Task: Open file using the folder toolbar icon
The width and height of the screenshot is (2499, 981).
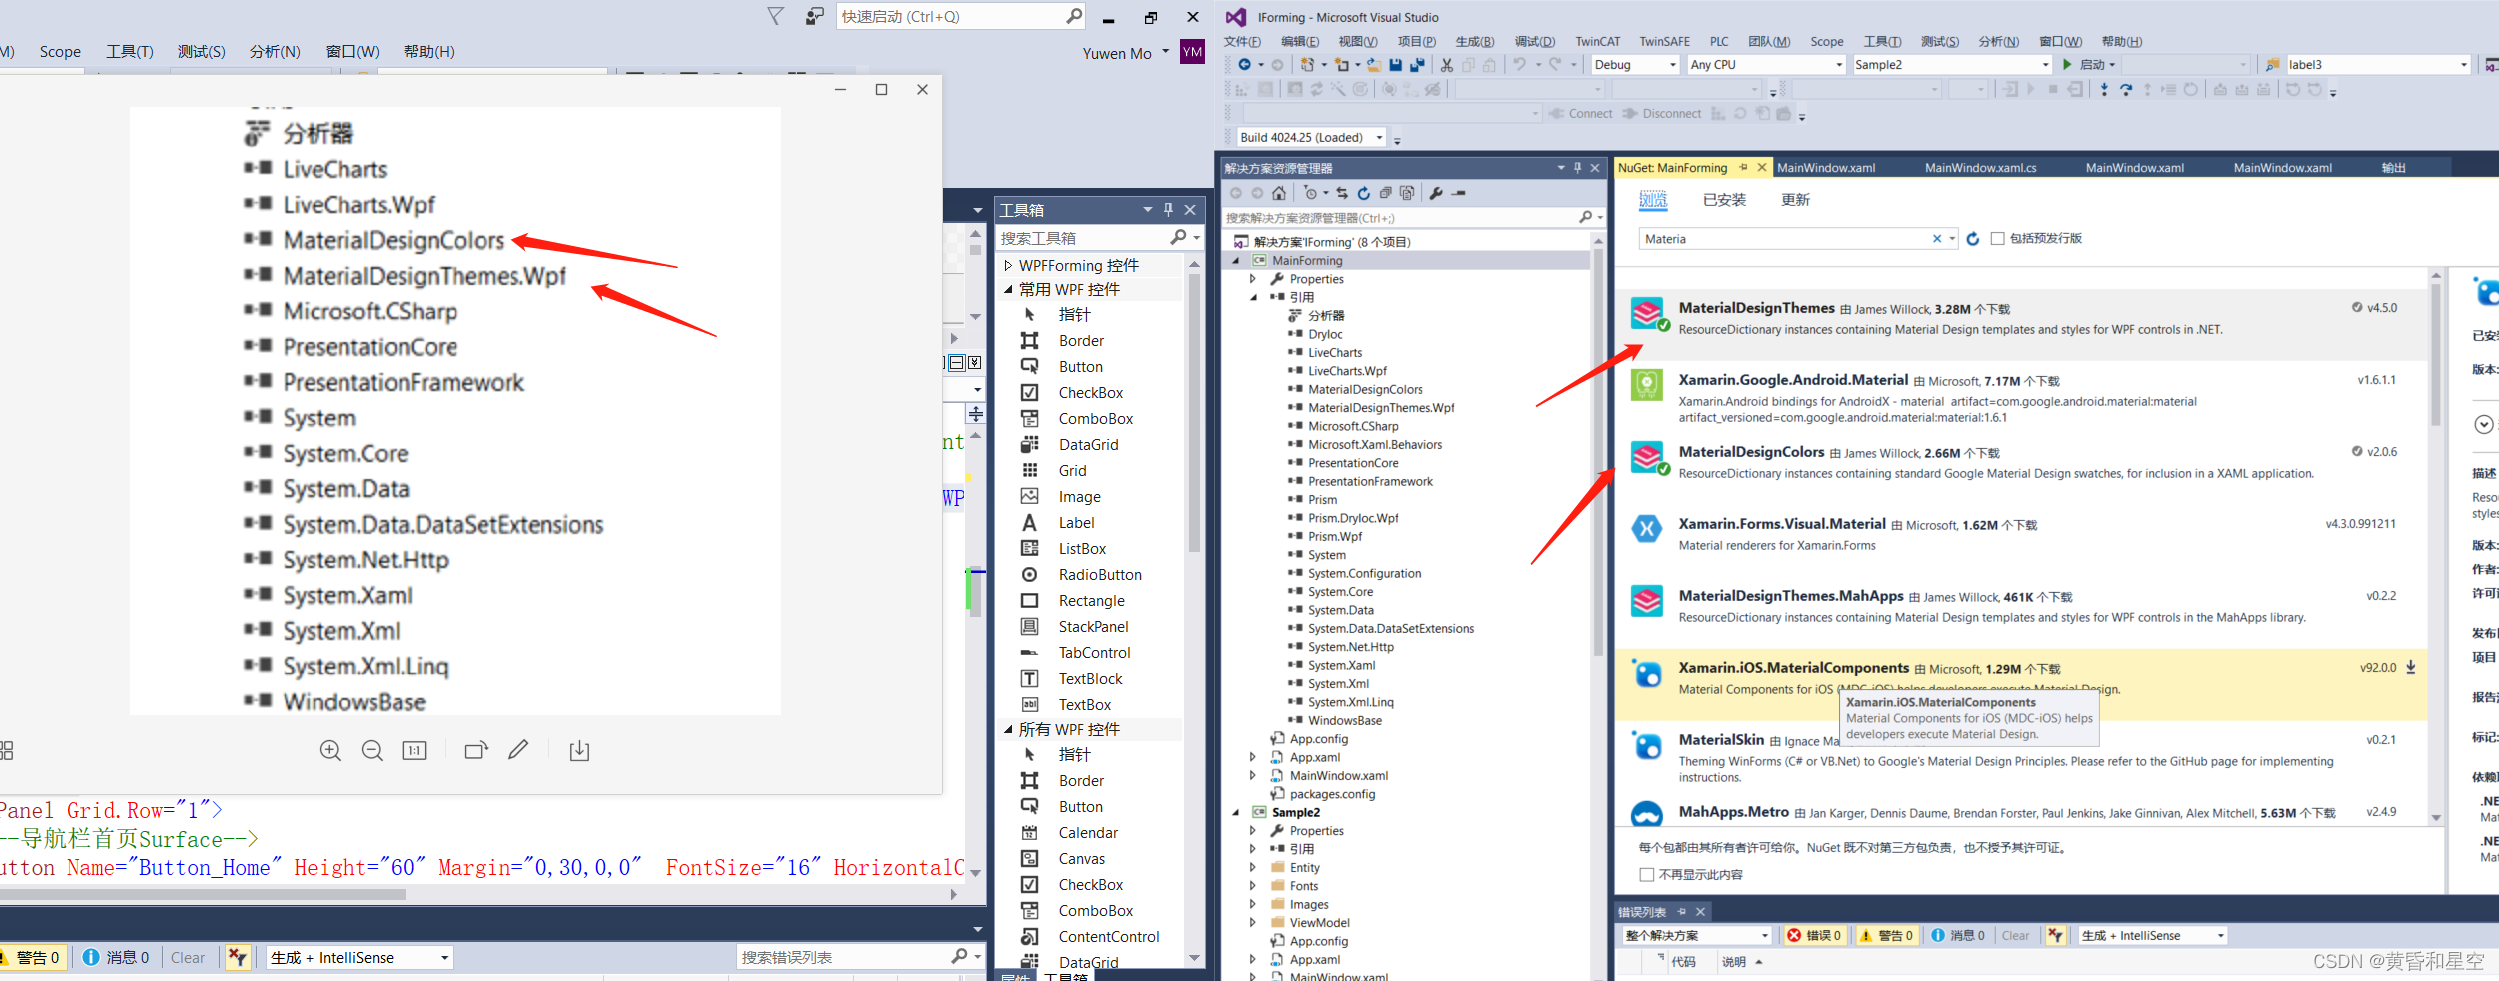Action: pyautogui.click(x=1374, y=65)
